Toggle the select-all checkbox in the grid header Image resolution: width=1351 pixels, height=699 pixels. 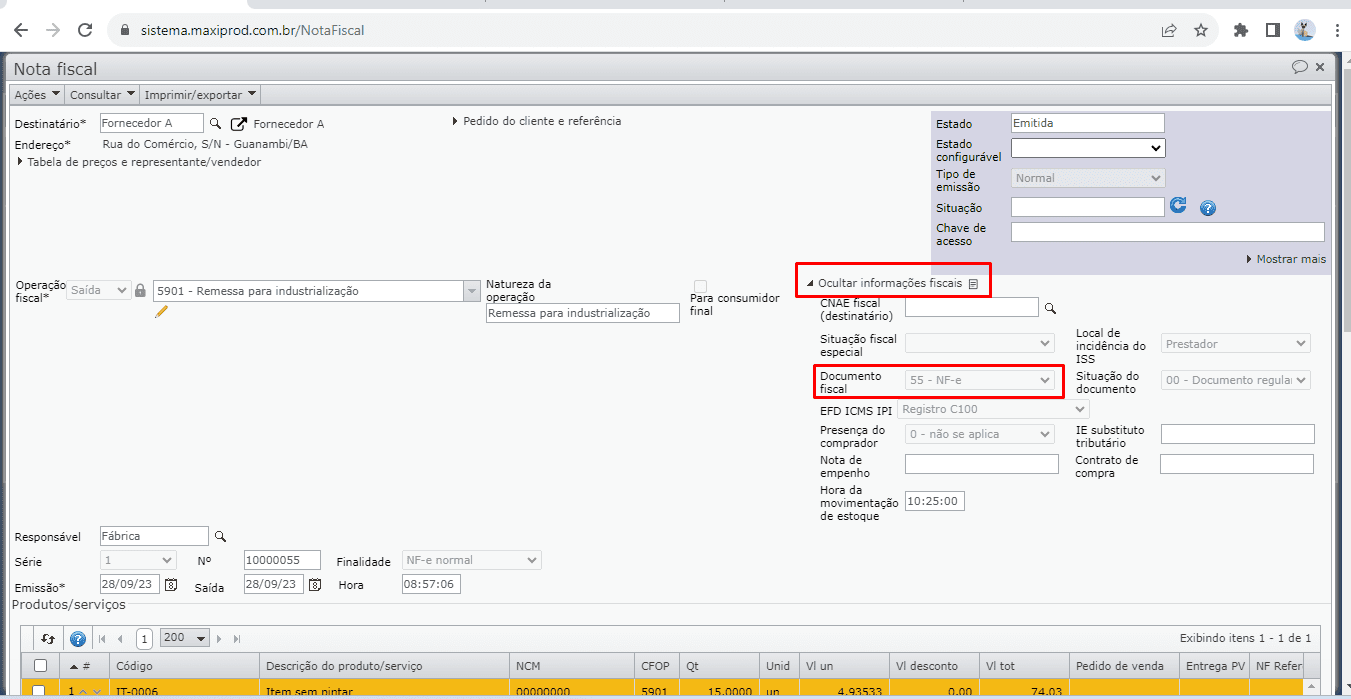point(40,665)
